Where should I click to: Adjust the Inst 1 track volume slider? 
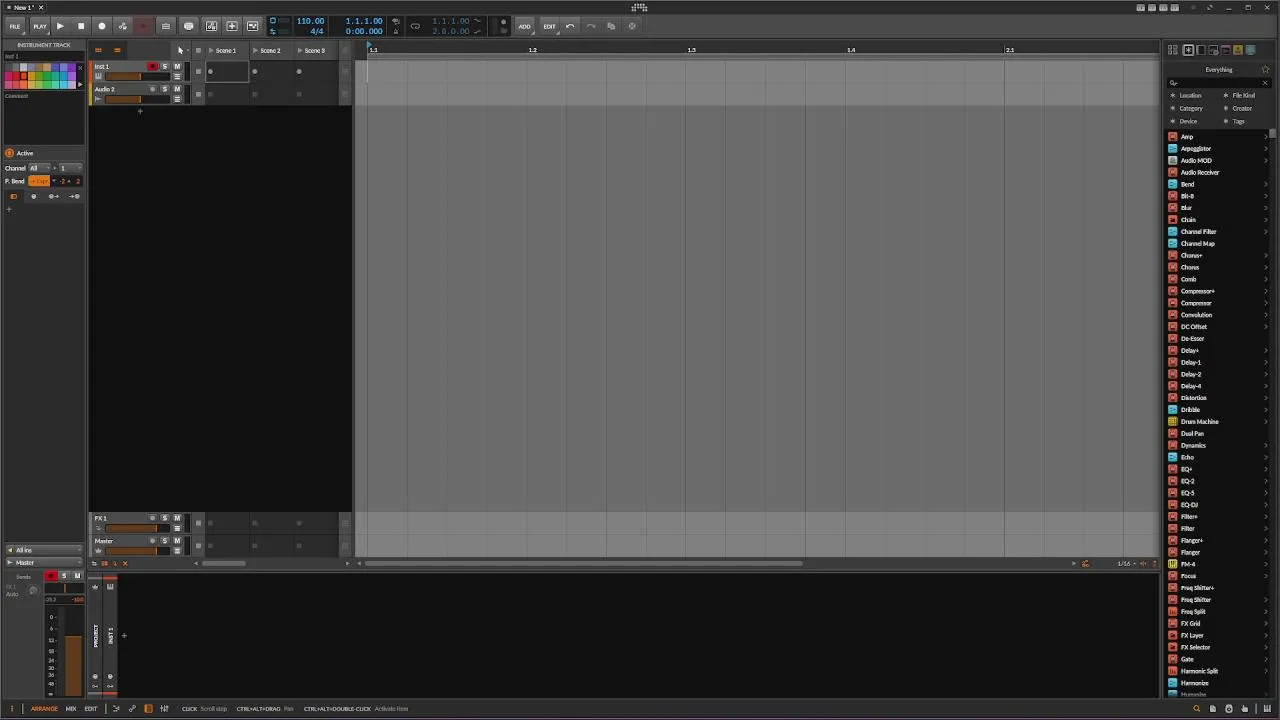[136, 77]
